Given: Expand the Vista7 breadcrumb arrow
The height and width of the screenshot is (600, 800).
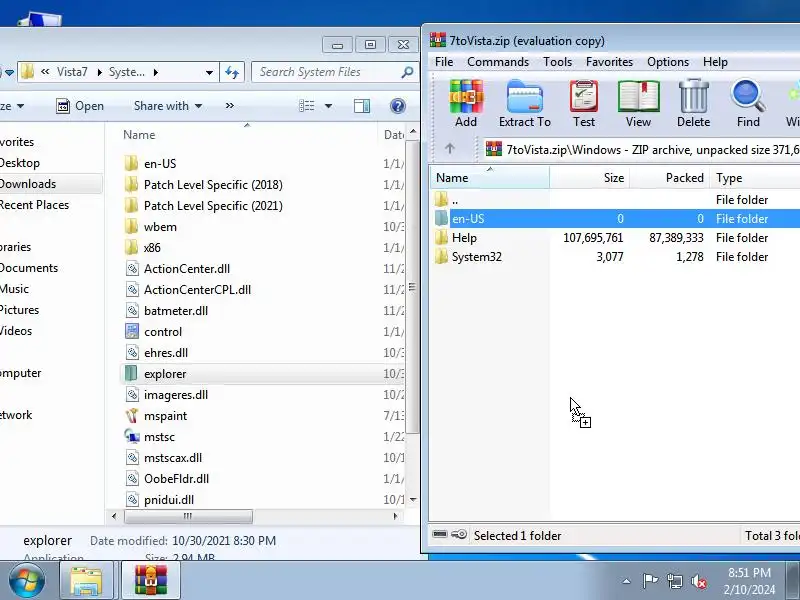Looking at the screenshot, I should point(99,72).
